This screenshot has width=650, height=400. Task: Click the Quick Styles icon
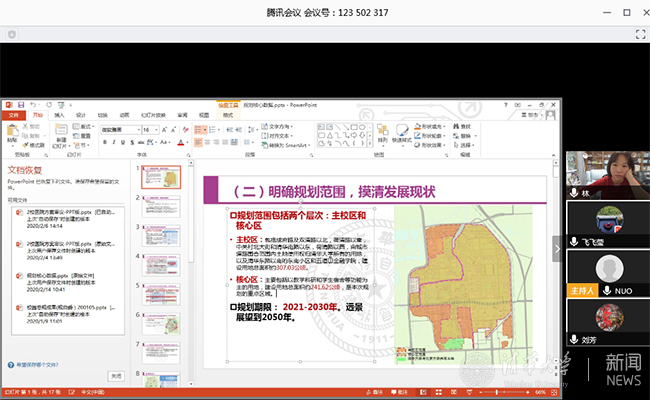pos(402,132)
